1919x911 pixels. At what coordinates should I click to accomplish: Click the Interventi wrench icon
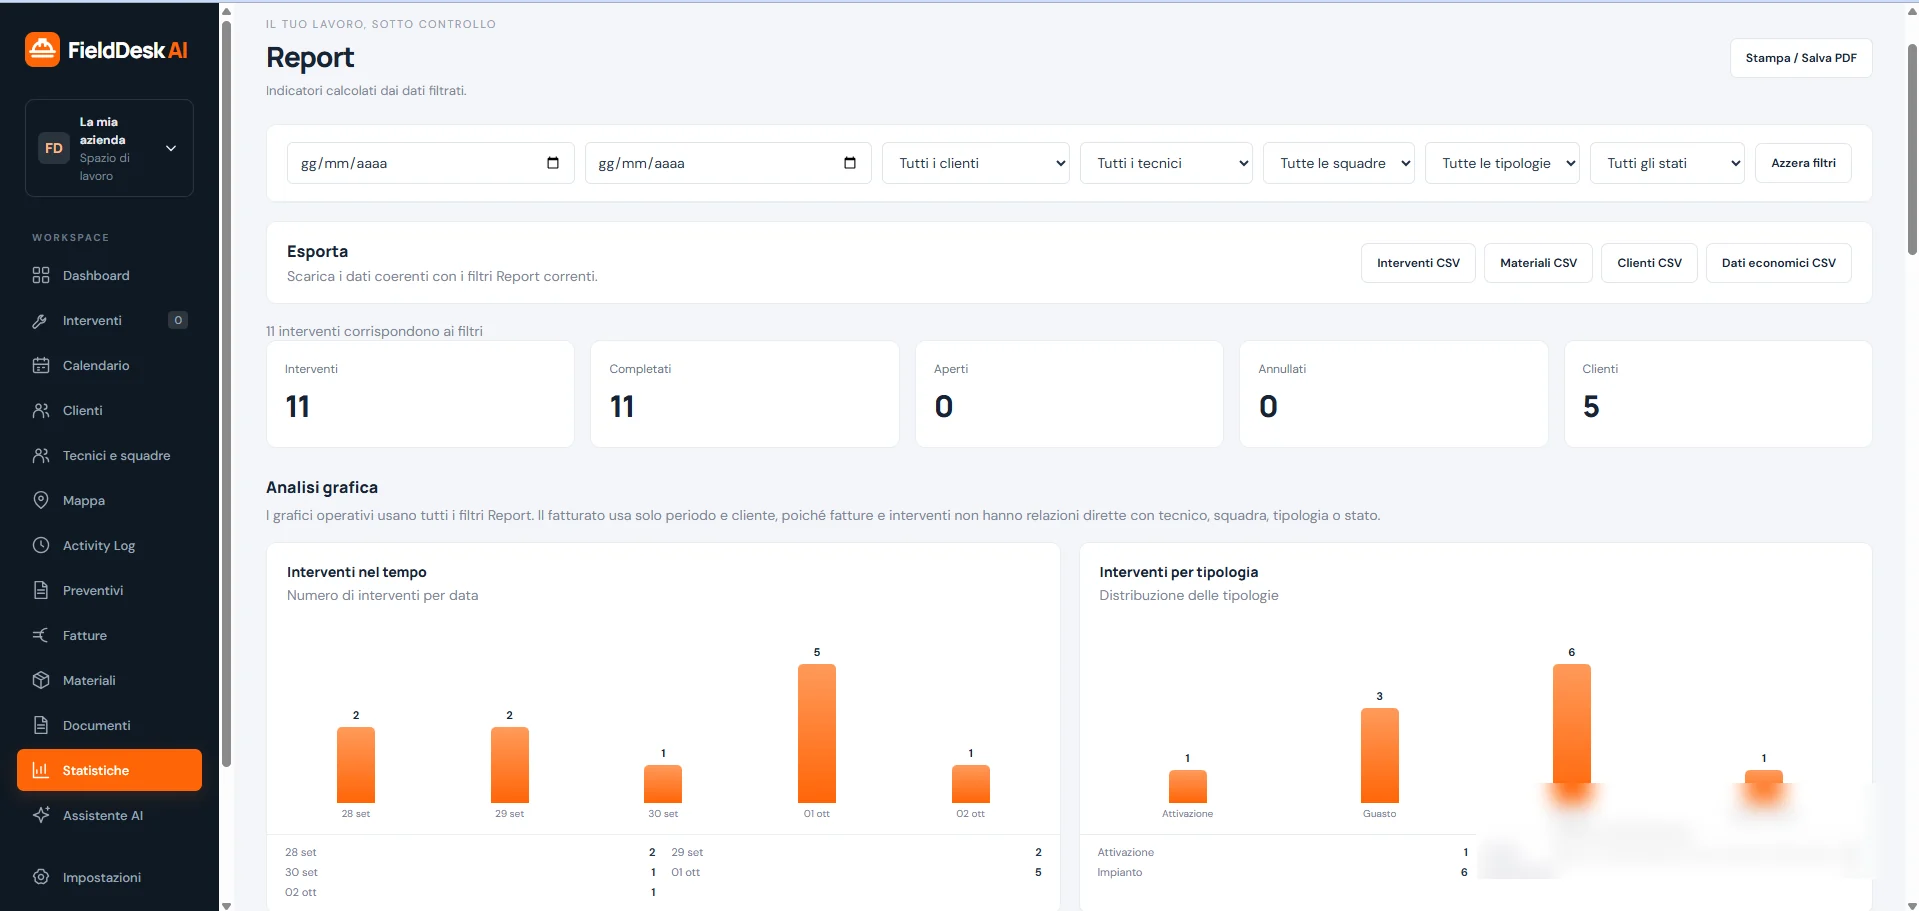[41, 320]
